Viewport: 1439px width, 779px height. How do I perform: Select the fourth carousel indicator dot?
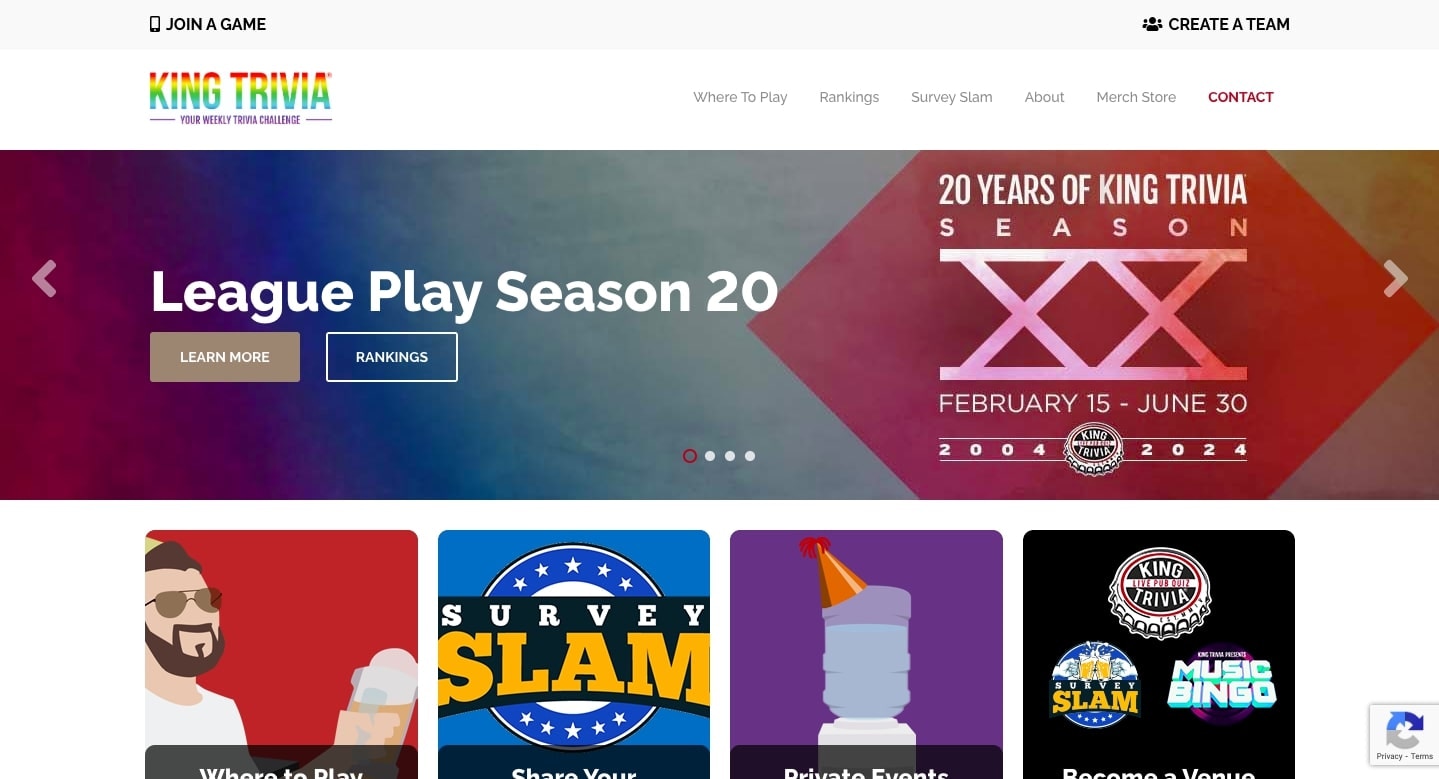[750, 456]
